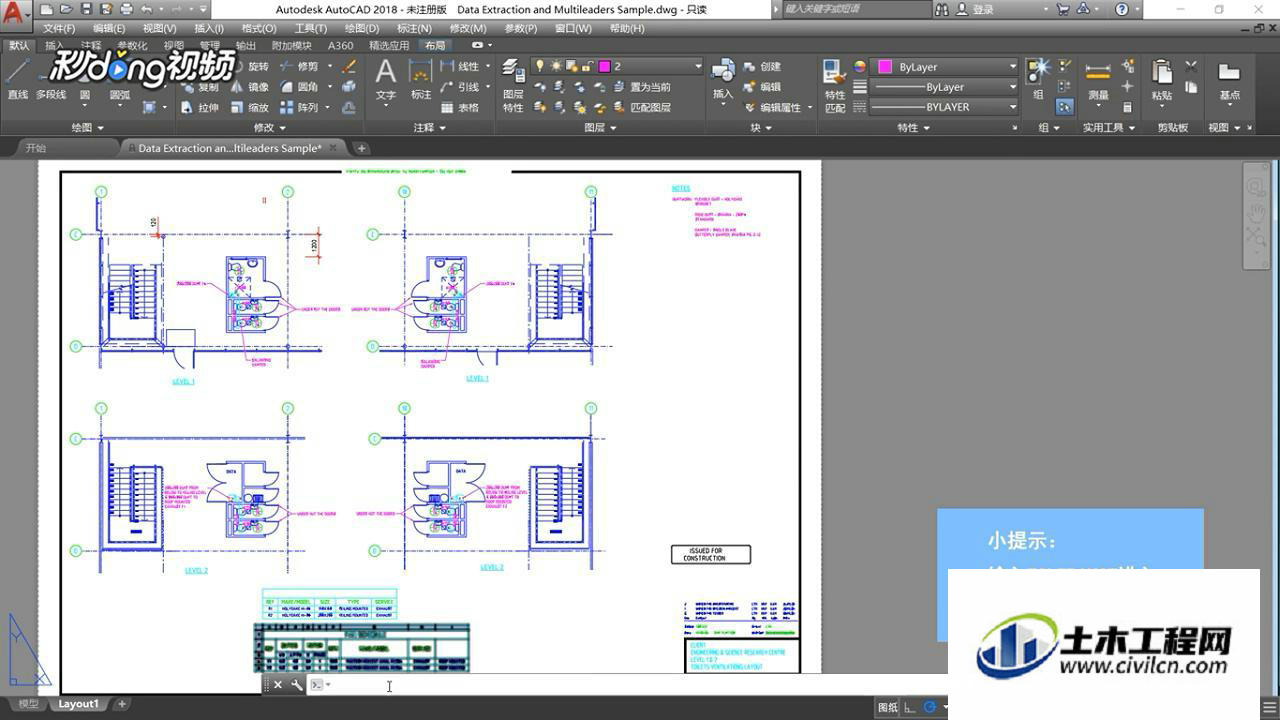
Task: Expand the Utilities (实用工具) panel
Action: [x=1109, y=128]
